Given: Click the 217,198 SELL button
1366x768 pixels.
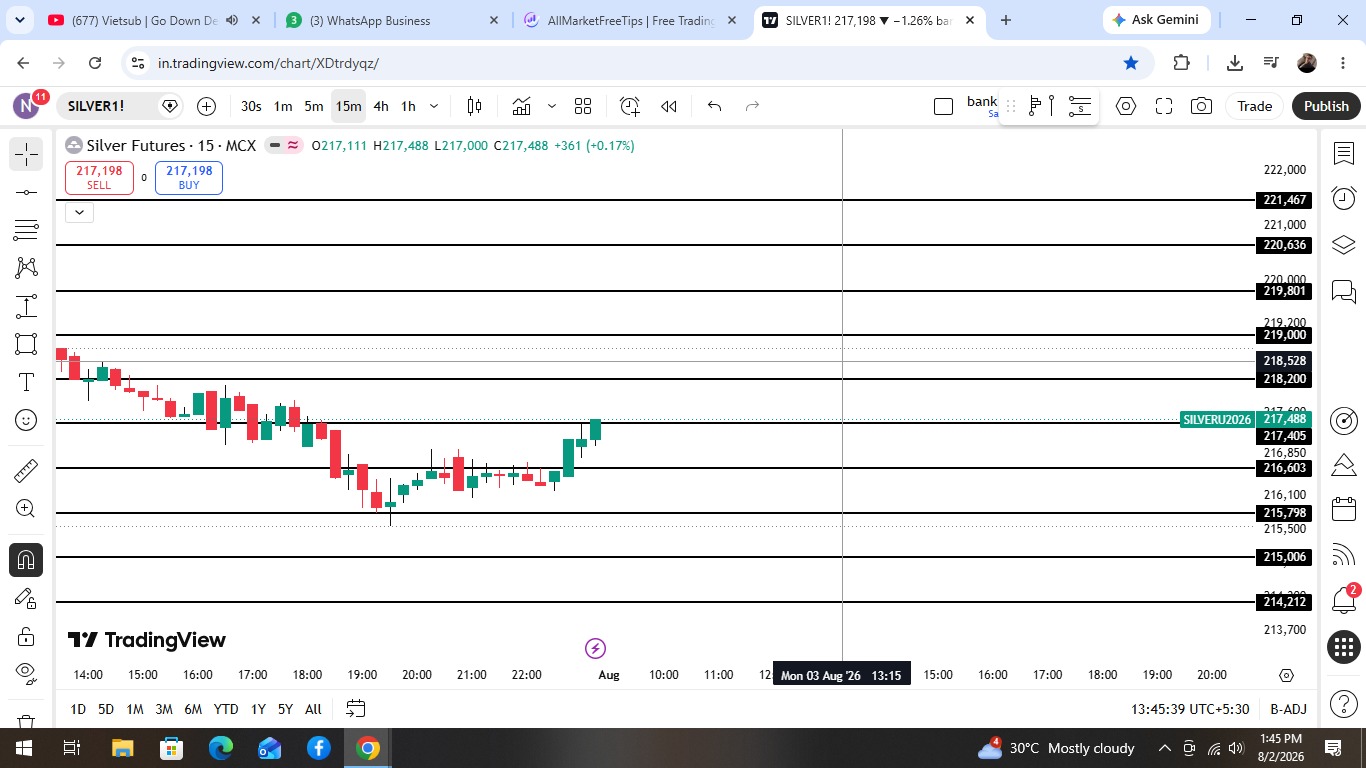Looking at the screenshot, I should (x=99, y=177).
